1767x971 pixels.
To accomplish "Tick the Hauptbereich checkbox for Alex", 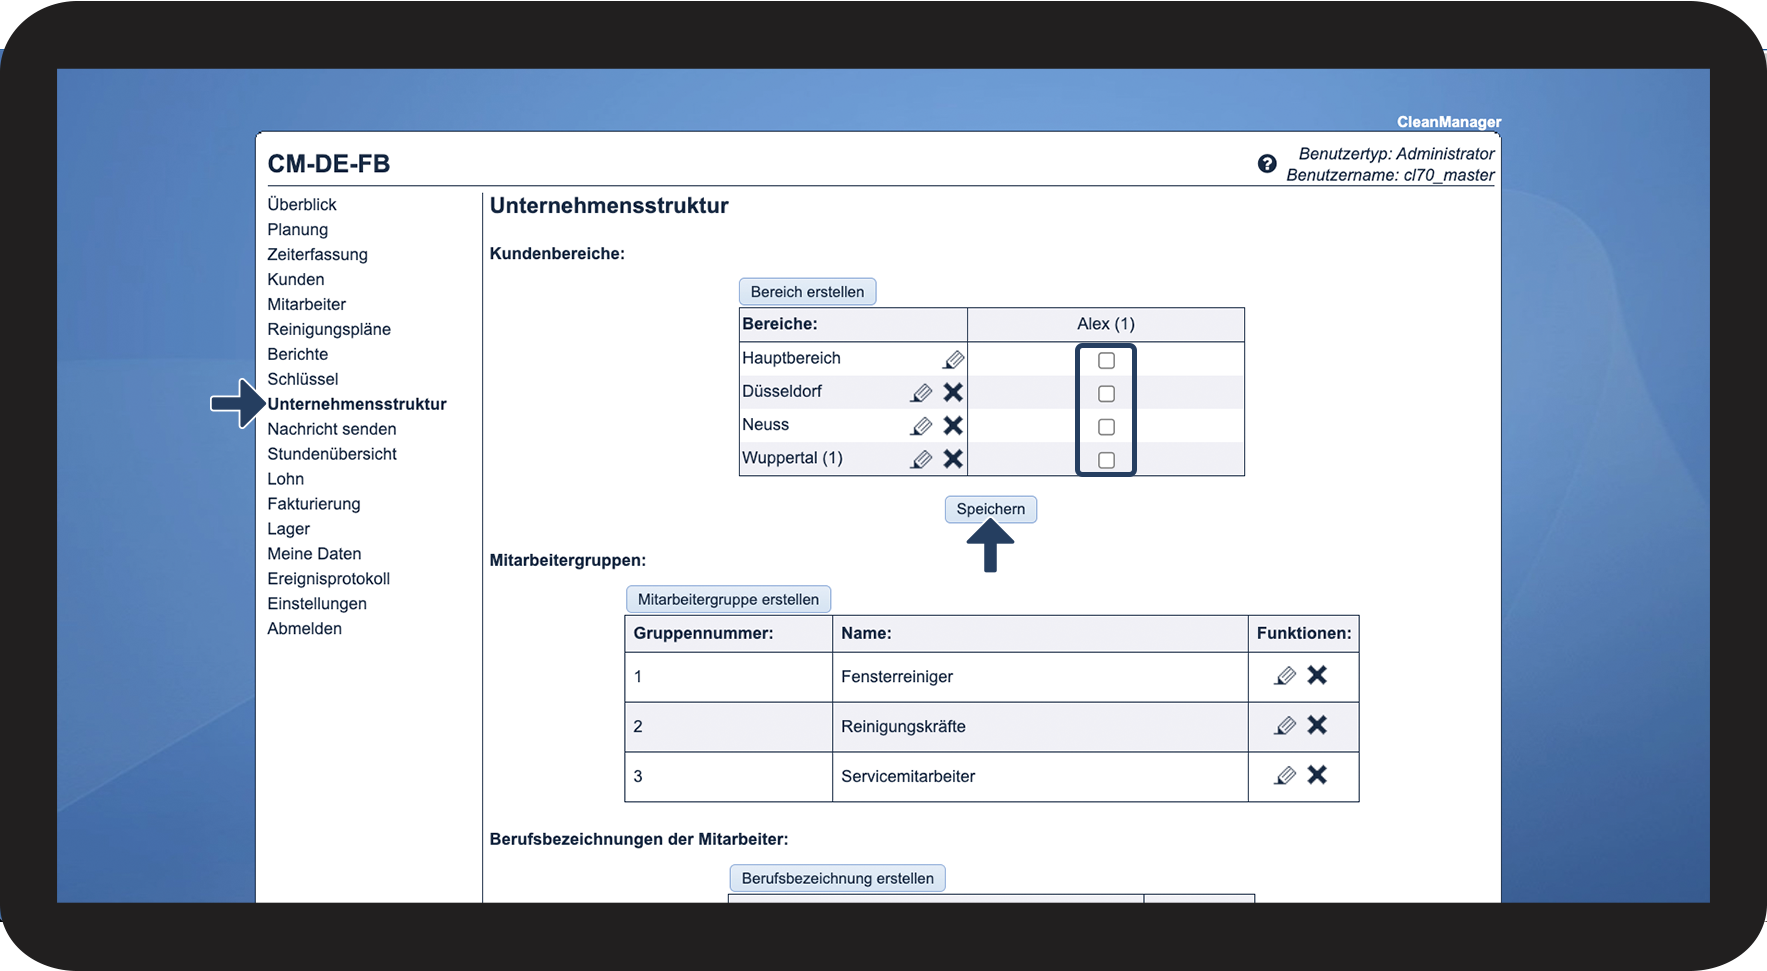I will [x=1106, y=360].
